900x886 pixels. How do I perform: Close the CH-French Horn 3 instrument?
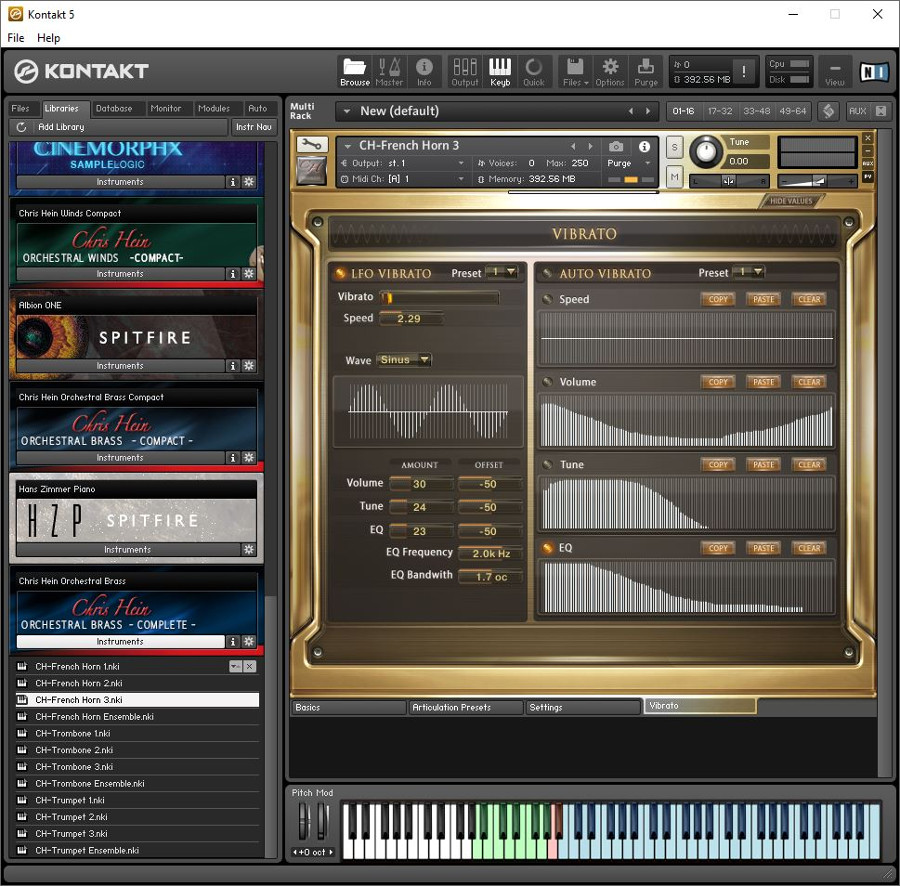pyautogui.click(x=868, y=138)
